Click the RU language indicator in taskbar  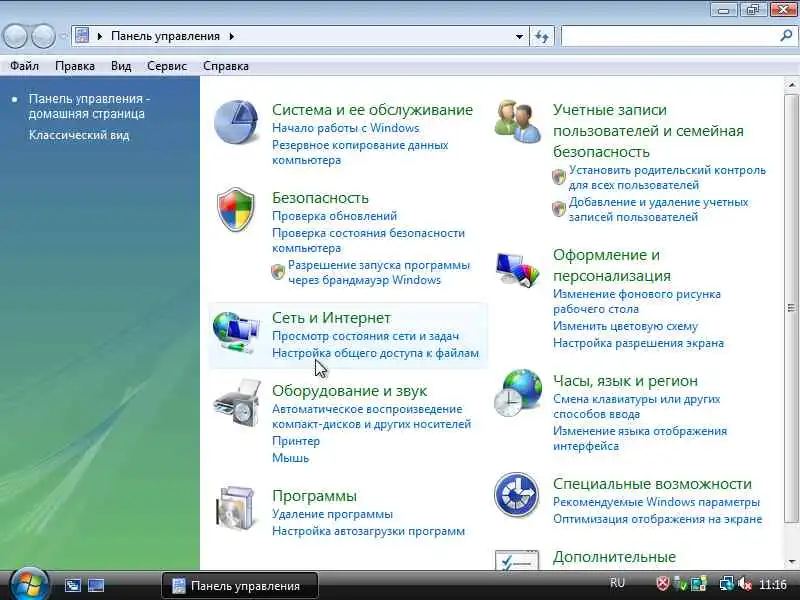point(617,583)
